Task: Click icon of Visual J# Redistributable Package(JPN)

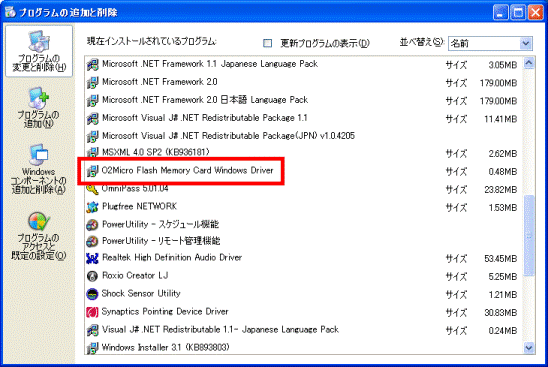Action: pyautogui.click(x=92, y=136)
